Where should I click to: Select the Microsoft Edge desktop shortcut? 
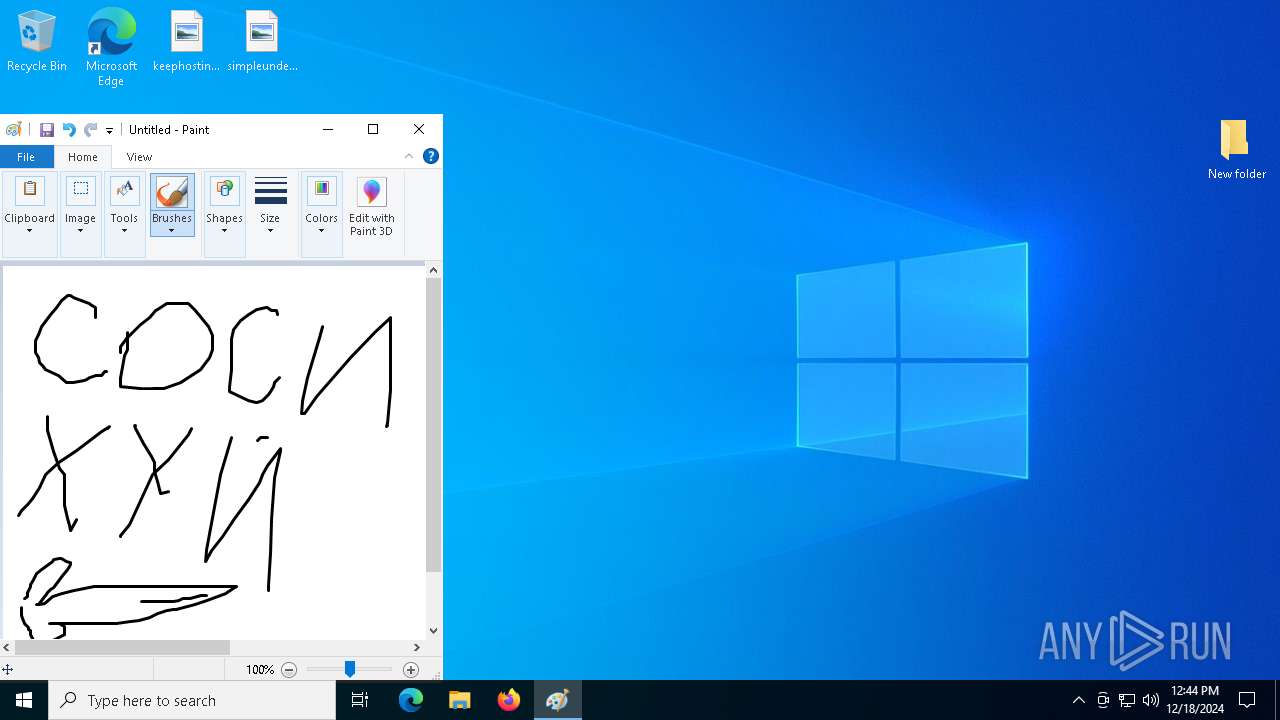point(111,47)
